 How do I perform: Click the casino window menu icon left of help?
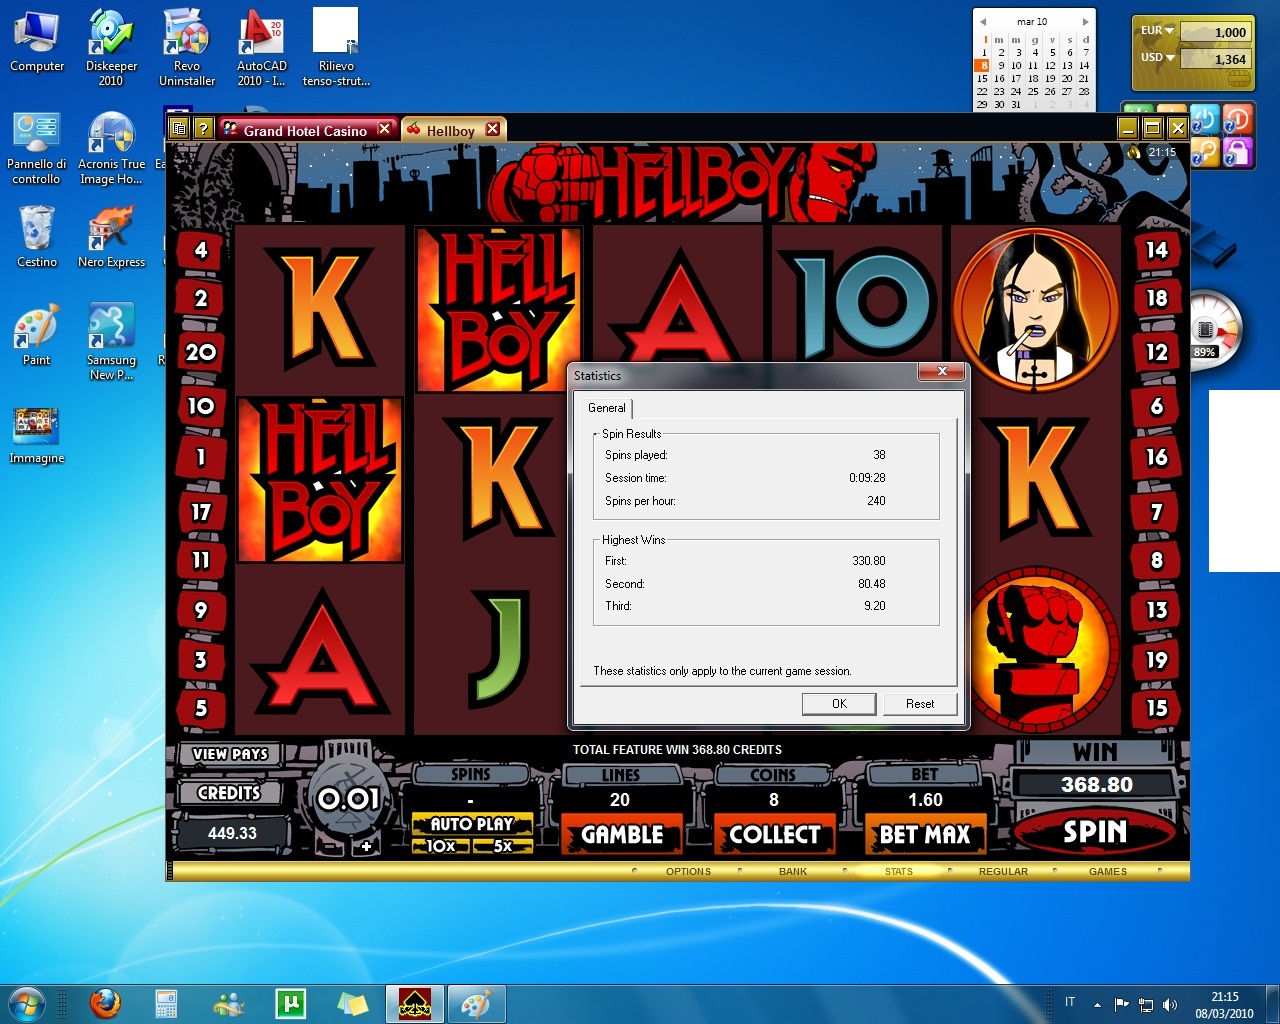click(179, 128)
